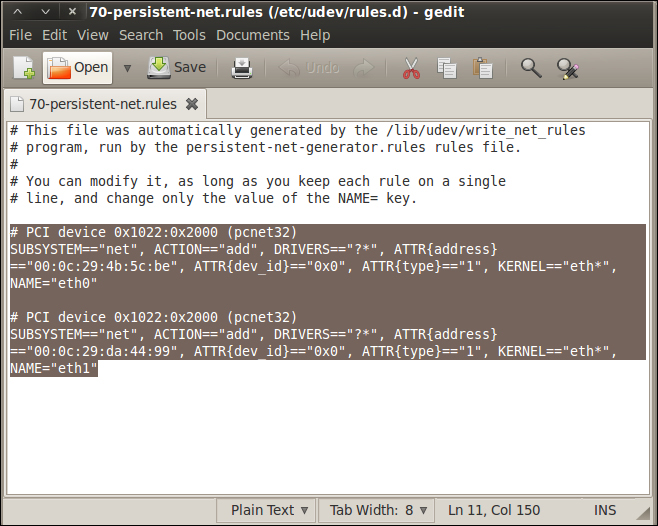Open the Tab Width dropdown
658x526 pixels.
[x=378, y=510]
